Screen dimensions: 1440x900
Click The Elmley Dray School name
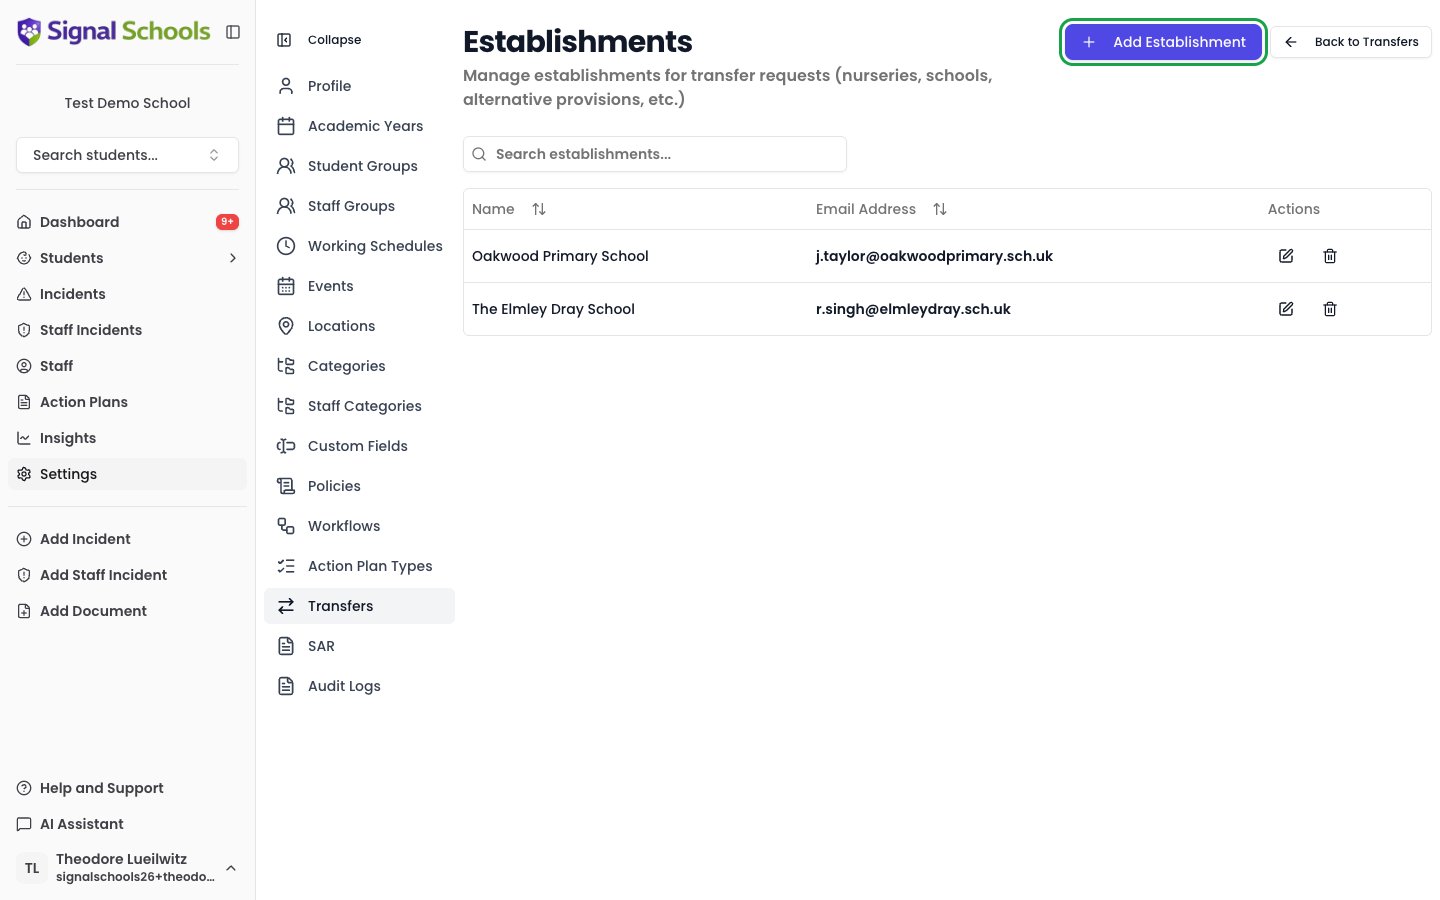[x=553, y=309]
